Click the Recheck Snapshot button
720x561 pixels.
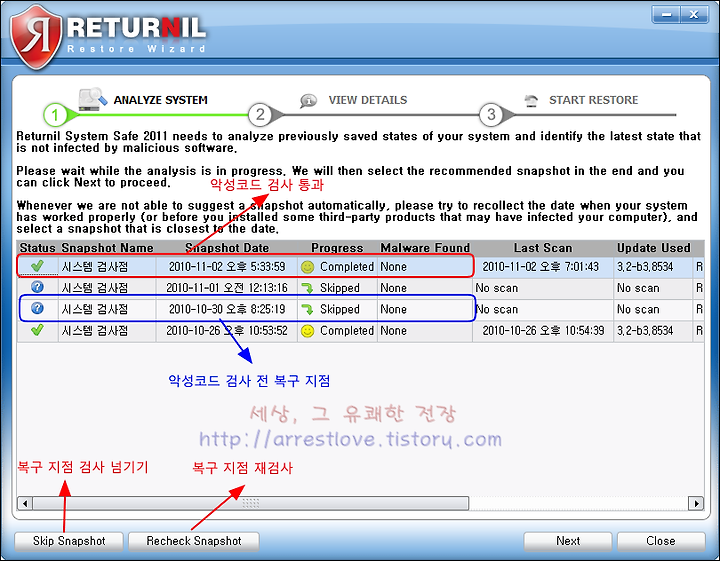pyautogui.click(x=194, y=541)
